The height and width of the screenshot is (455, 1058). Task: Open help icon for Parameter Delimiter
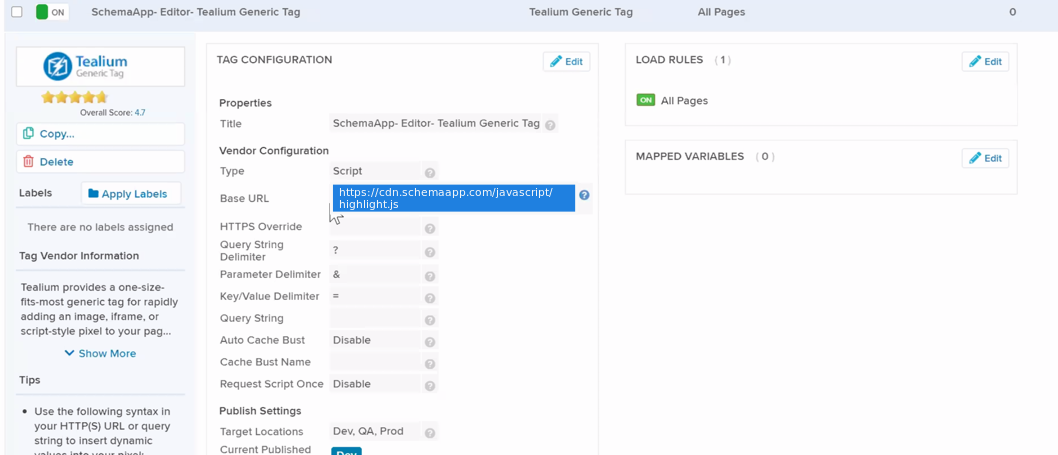point(430,276)
